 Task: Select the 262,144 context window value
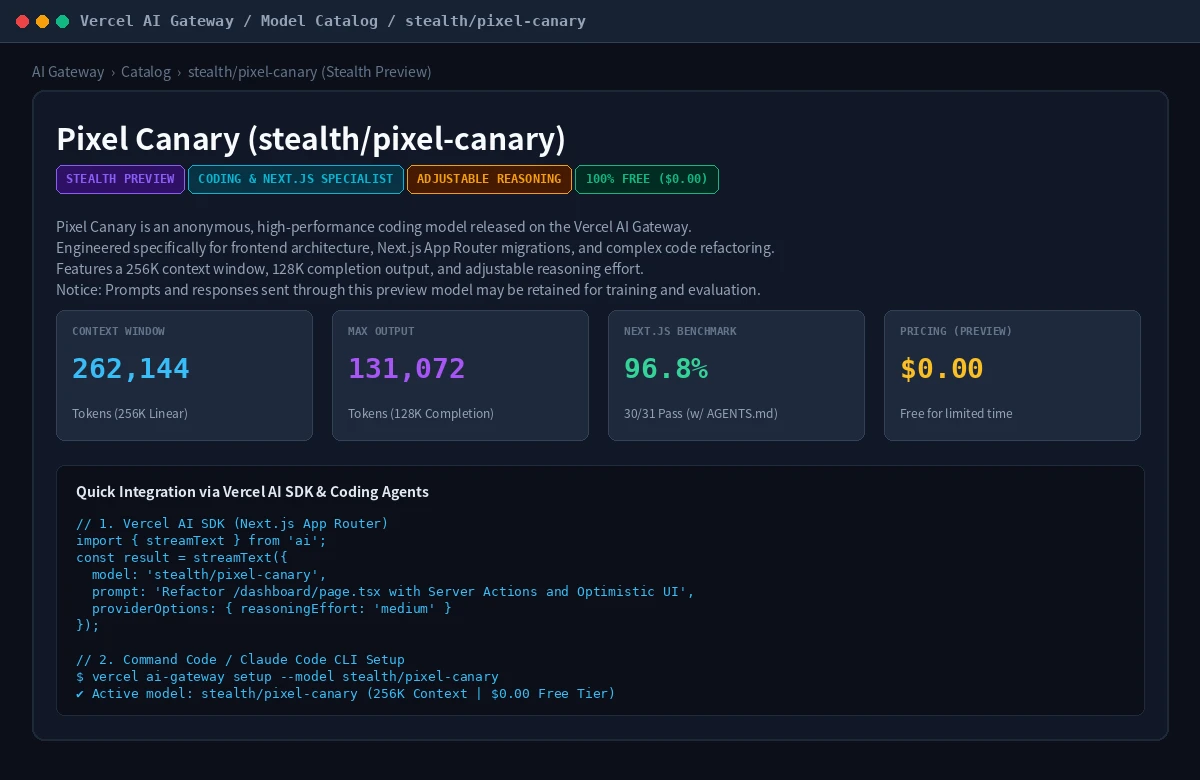click(131, 368)
